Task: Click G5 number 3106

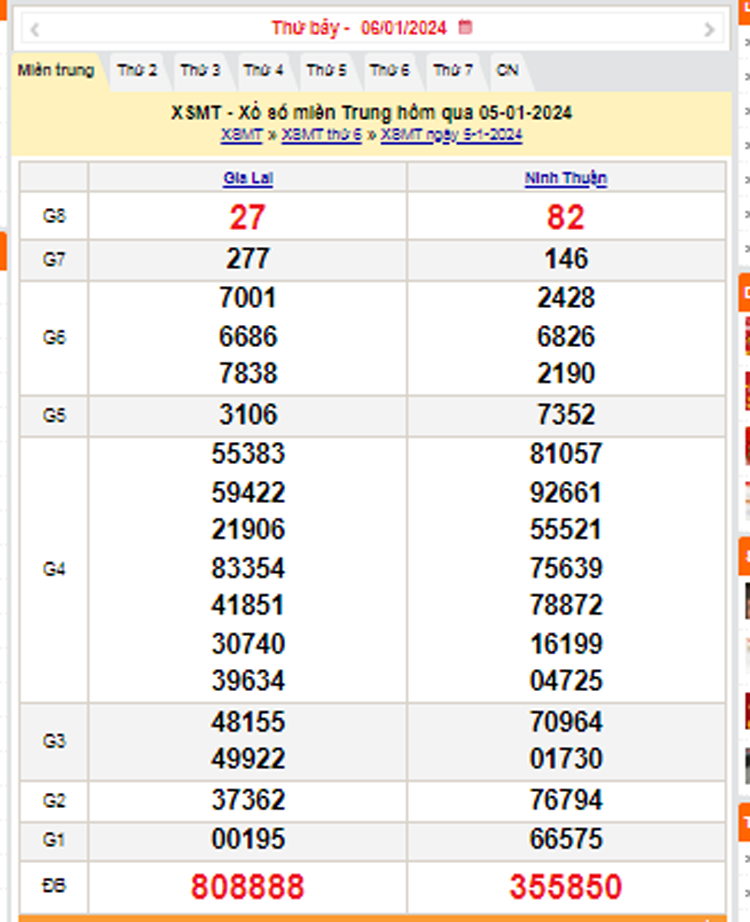Action: [x=248, y=415]
